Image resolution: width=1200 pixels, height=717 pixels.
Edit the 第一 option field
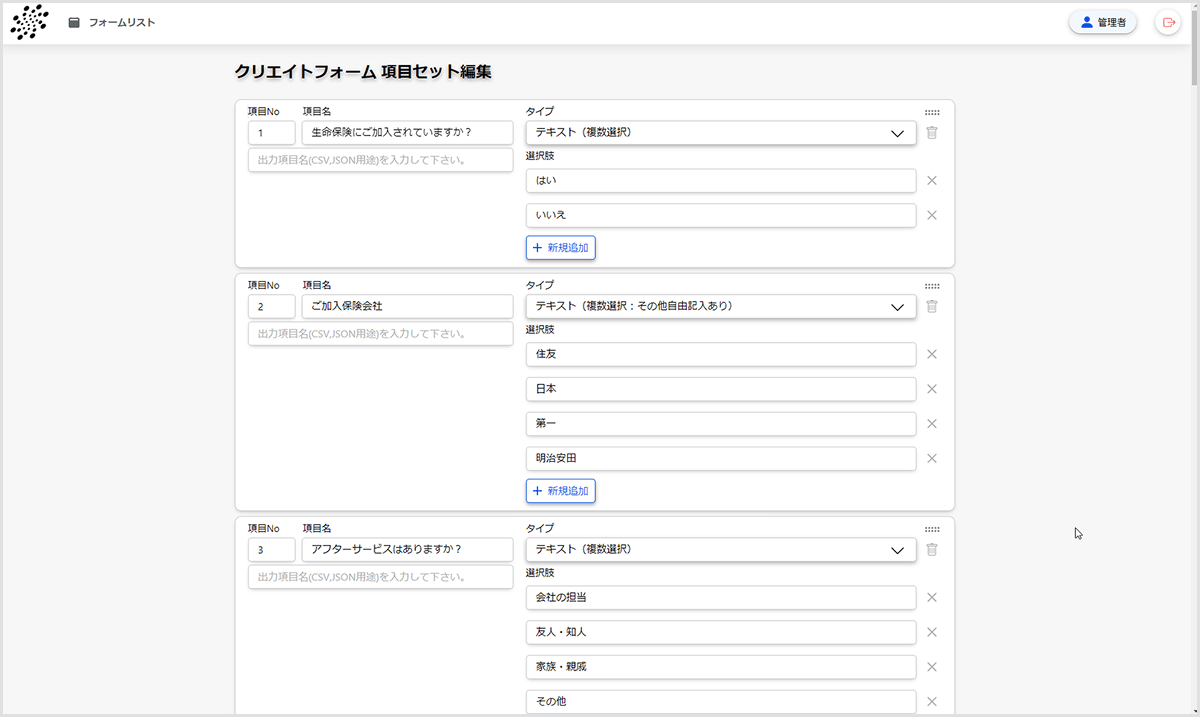point(721,423)
